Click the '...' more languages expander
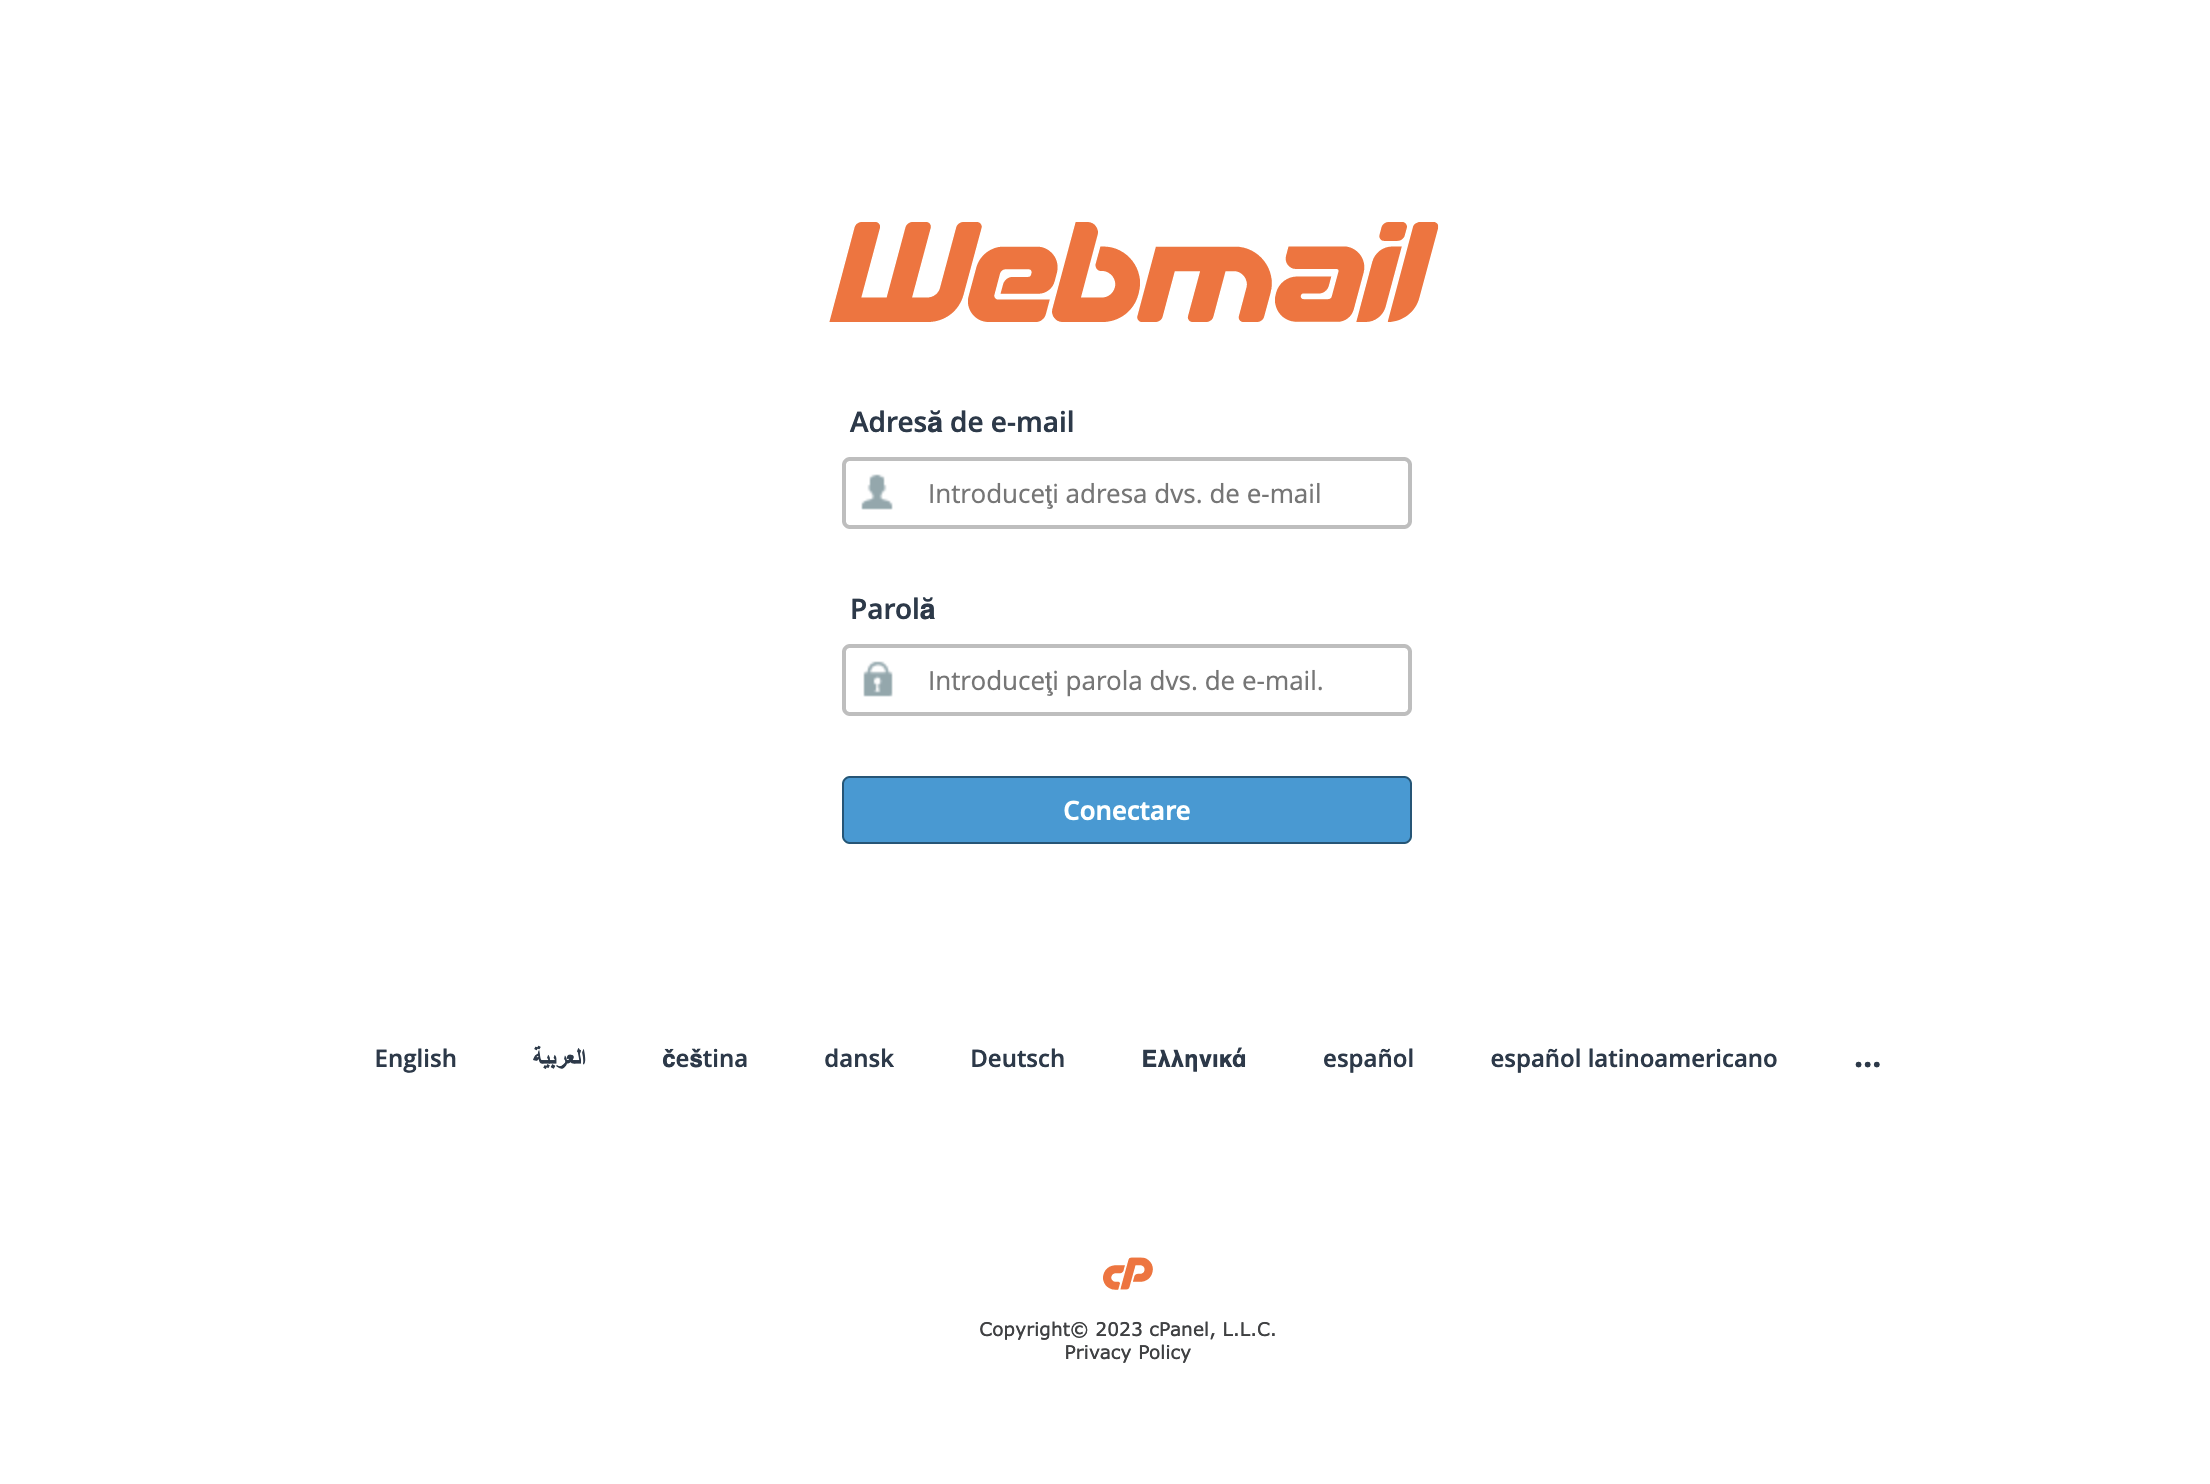Viewport: 2210px width, 1484px height. click(1867, 1058)
